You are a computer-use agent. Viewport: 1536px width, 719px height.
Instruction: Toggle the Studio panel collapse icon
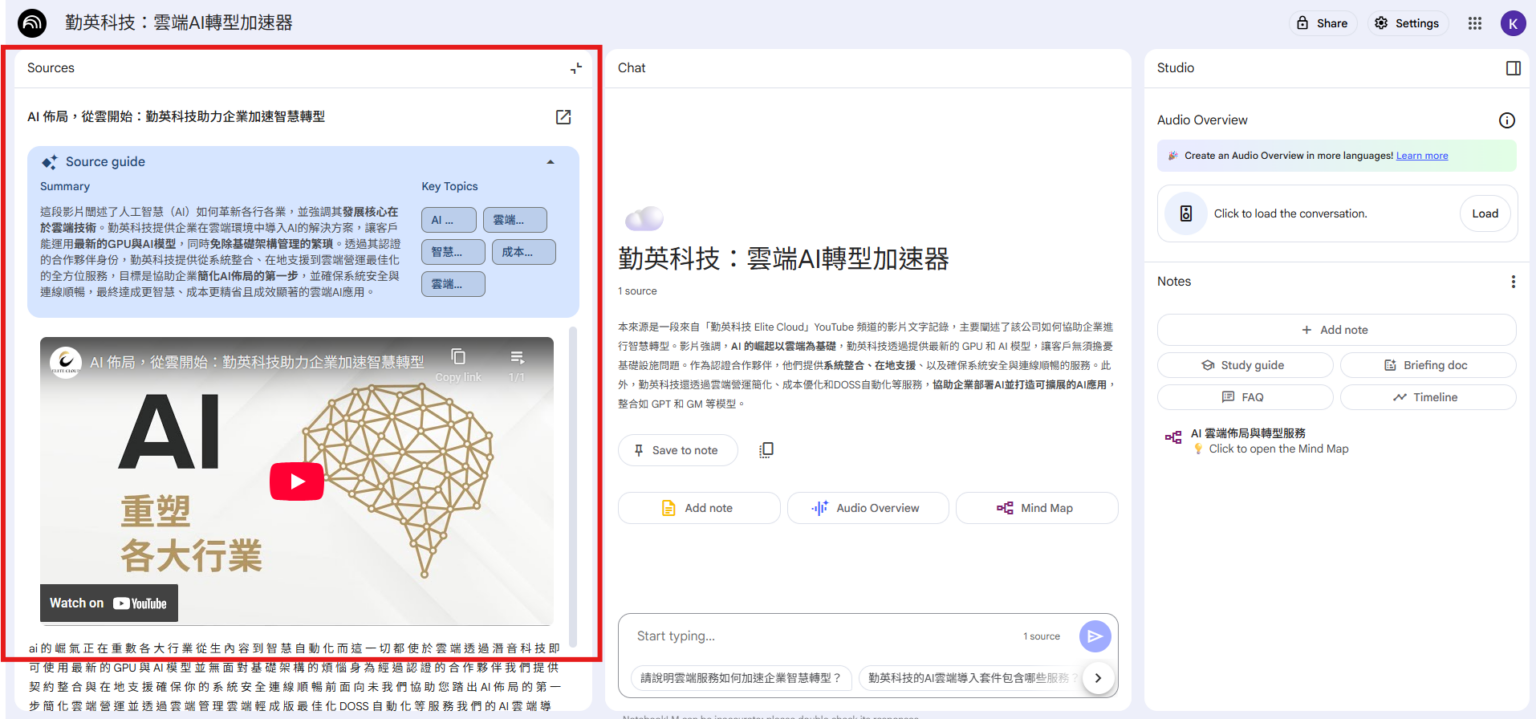click(1513, 68)
